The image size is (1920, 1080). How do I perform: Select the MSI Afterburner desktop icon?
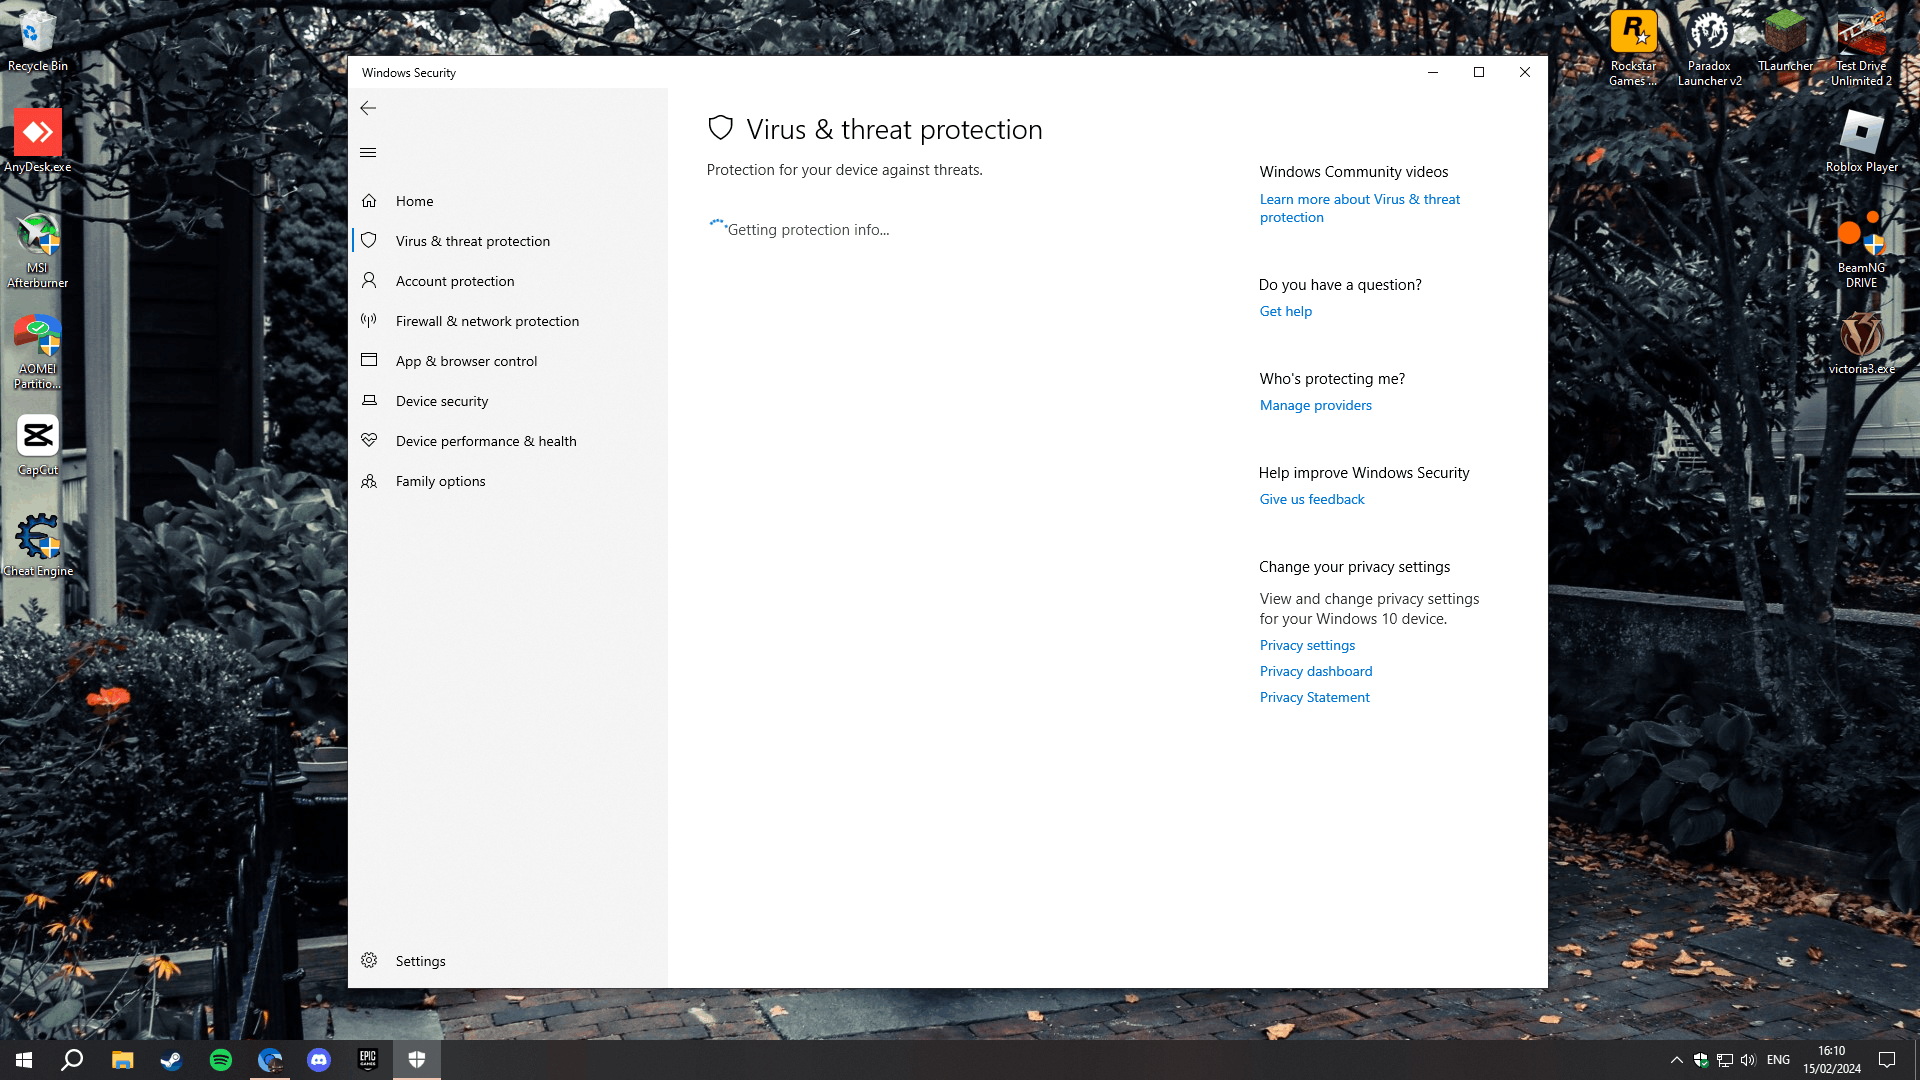(38, 250)
